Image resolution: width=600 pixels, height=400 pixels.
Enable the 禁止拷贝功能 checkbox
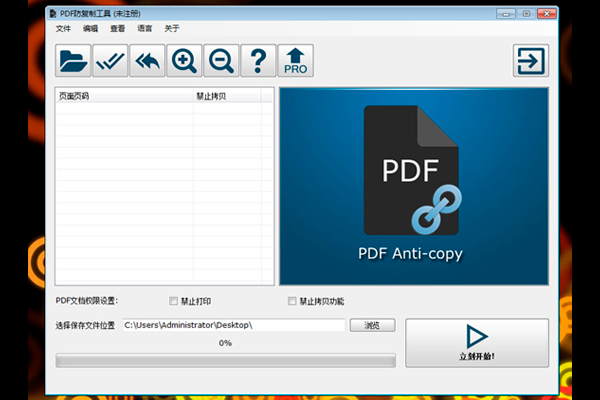click(x=292, y=301)
